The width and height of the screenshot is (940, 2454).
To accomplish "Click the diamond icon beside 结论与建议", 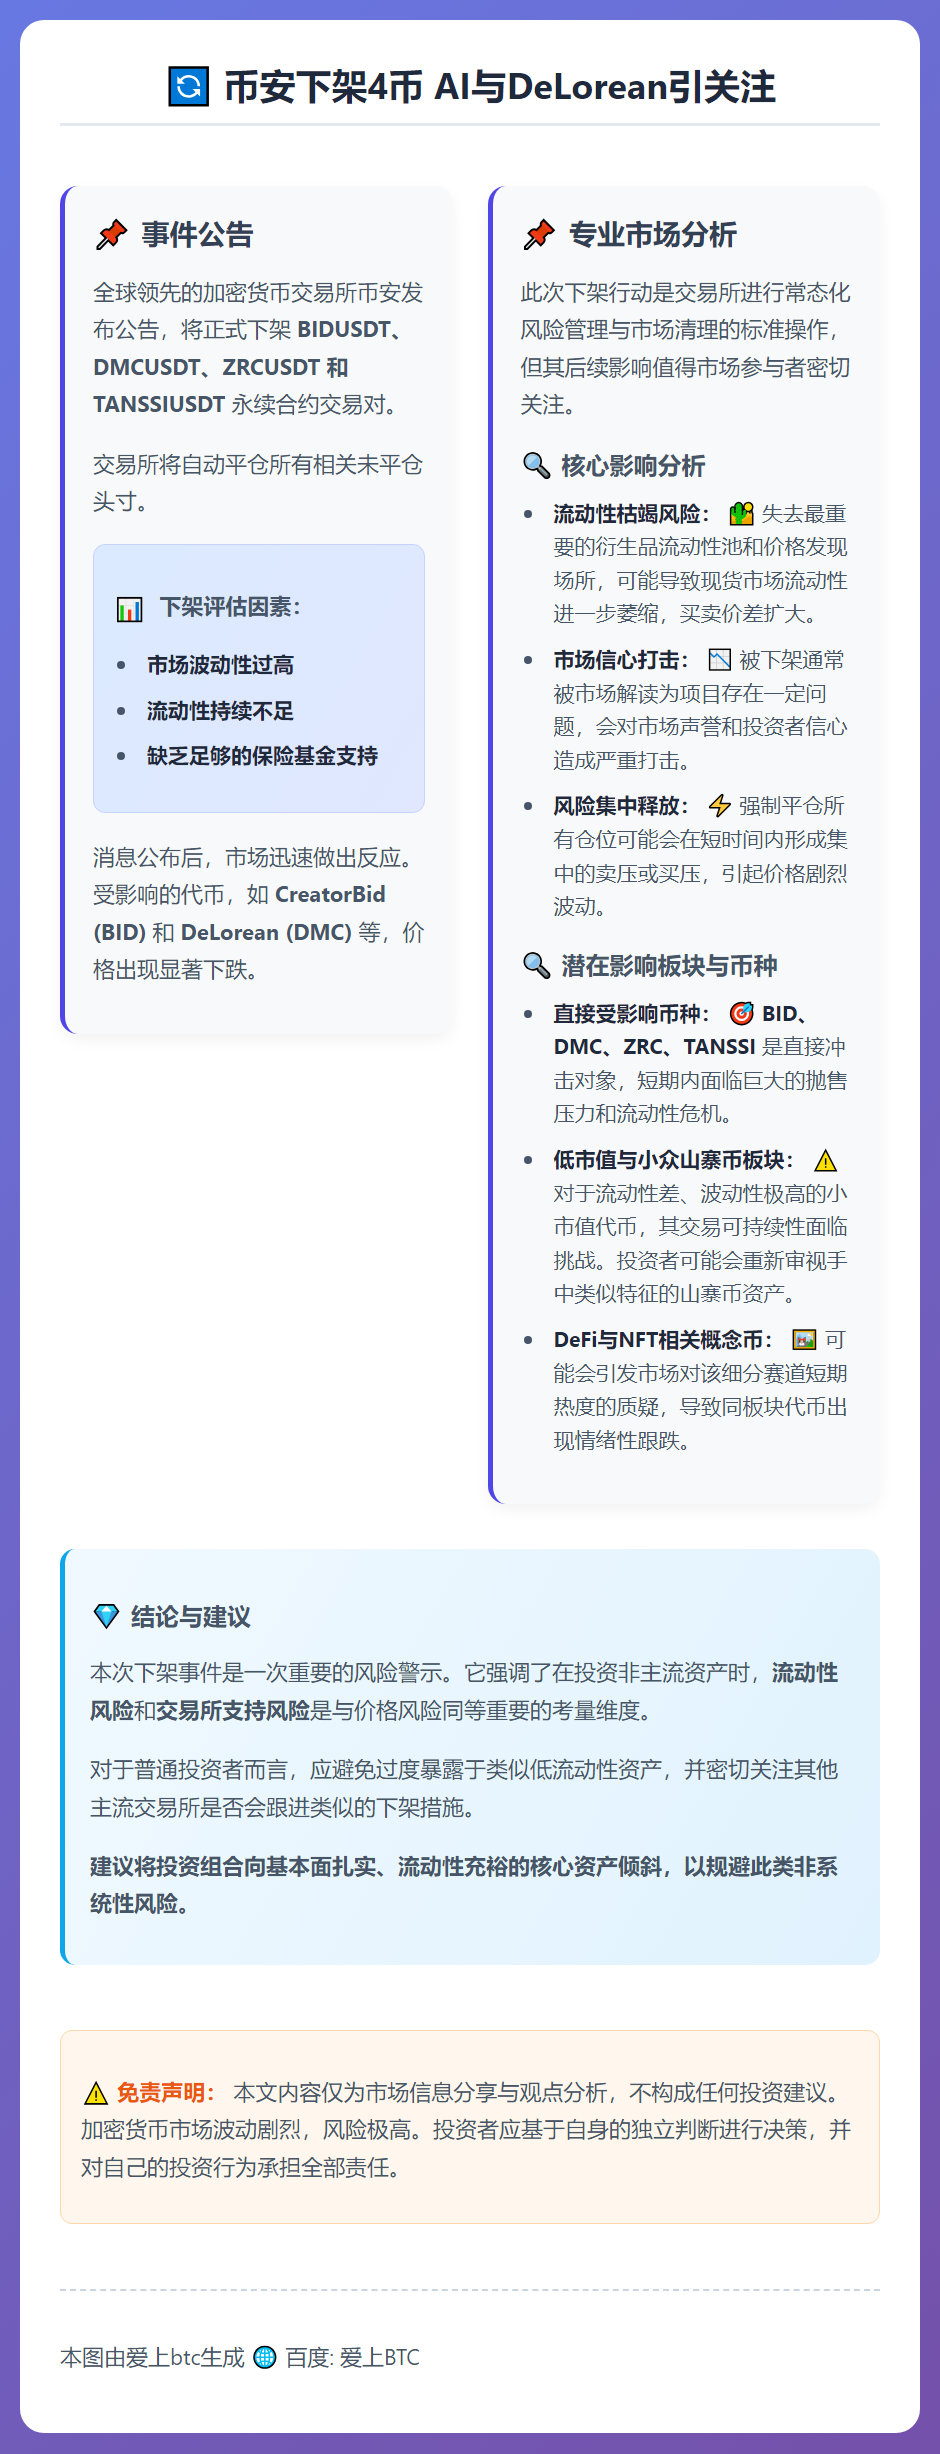I will 106,1616.
